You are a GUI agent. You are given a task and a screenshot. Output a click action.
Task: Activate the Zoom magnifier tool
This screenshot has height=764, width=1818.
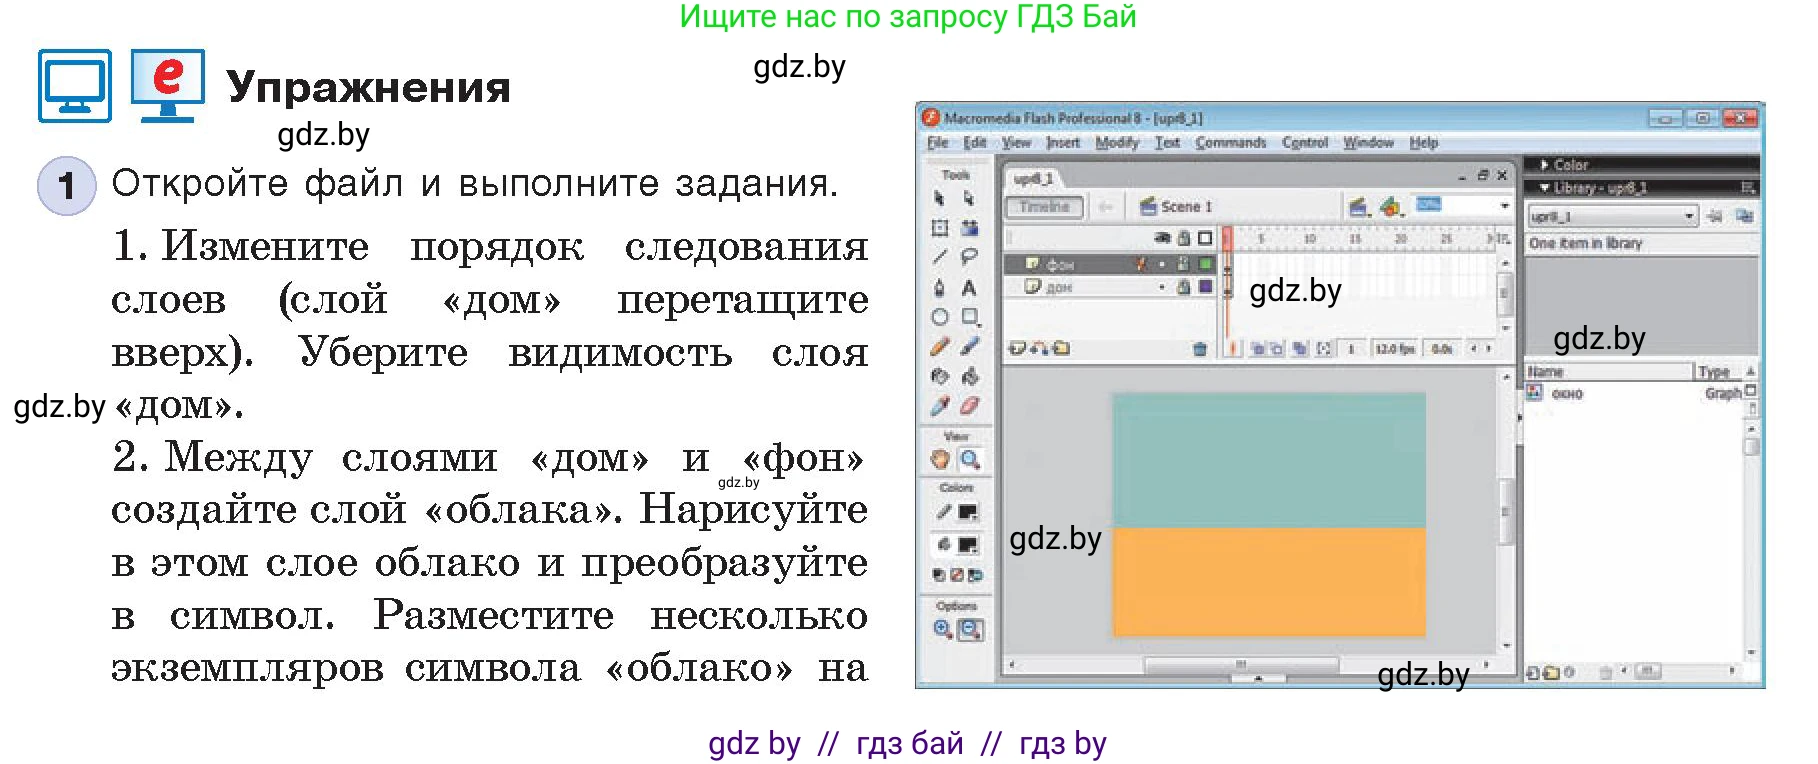point(969,459)
